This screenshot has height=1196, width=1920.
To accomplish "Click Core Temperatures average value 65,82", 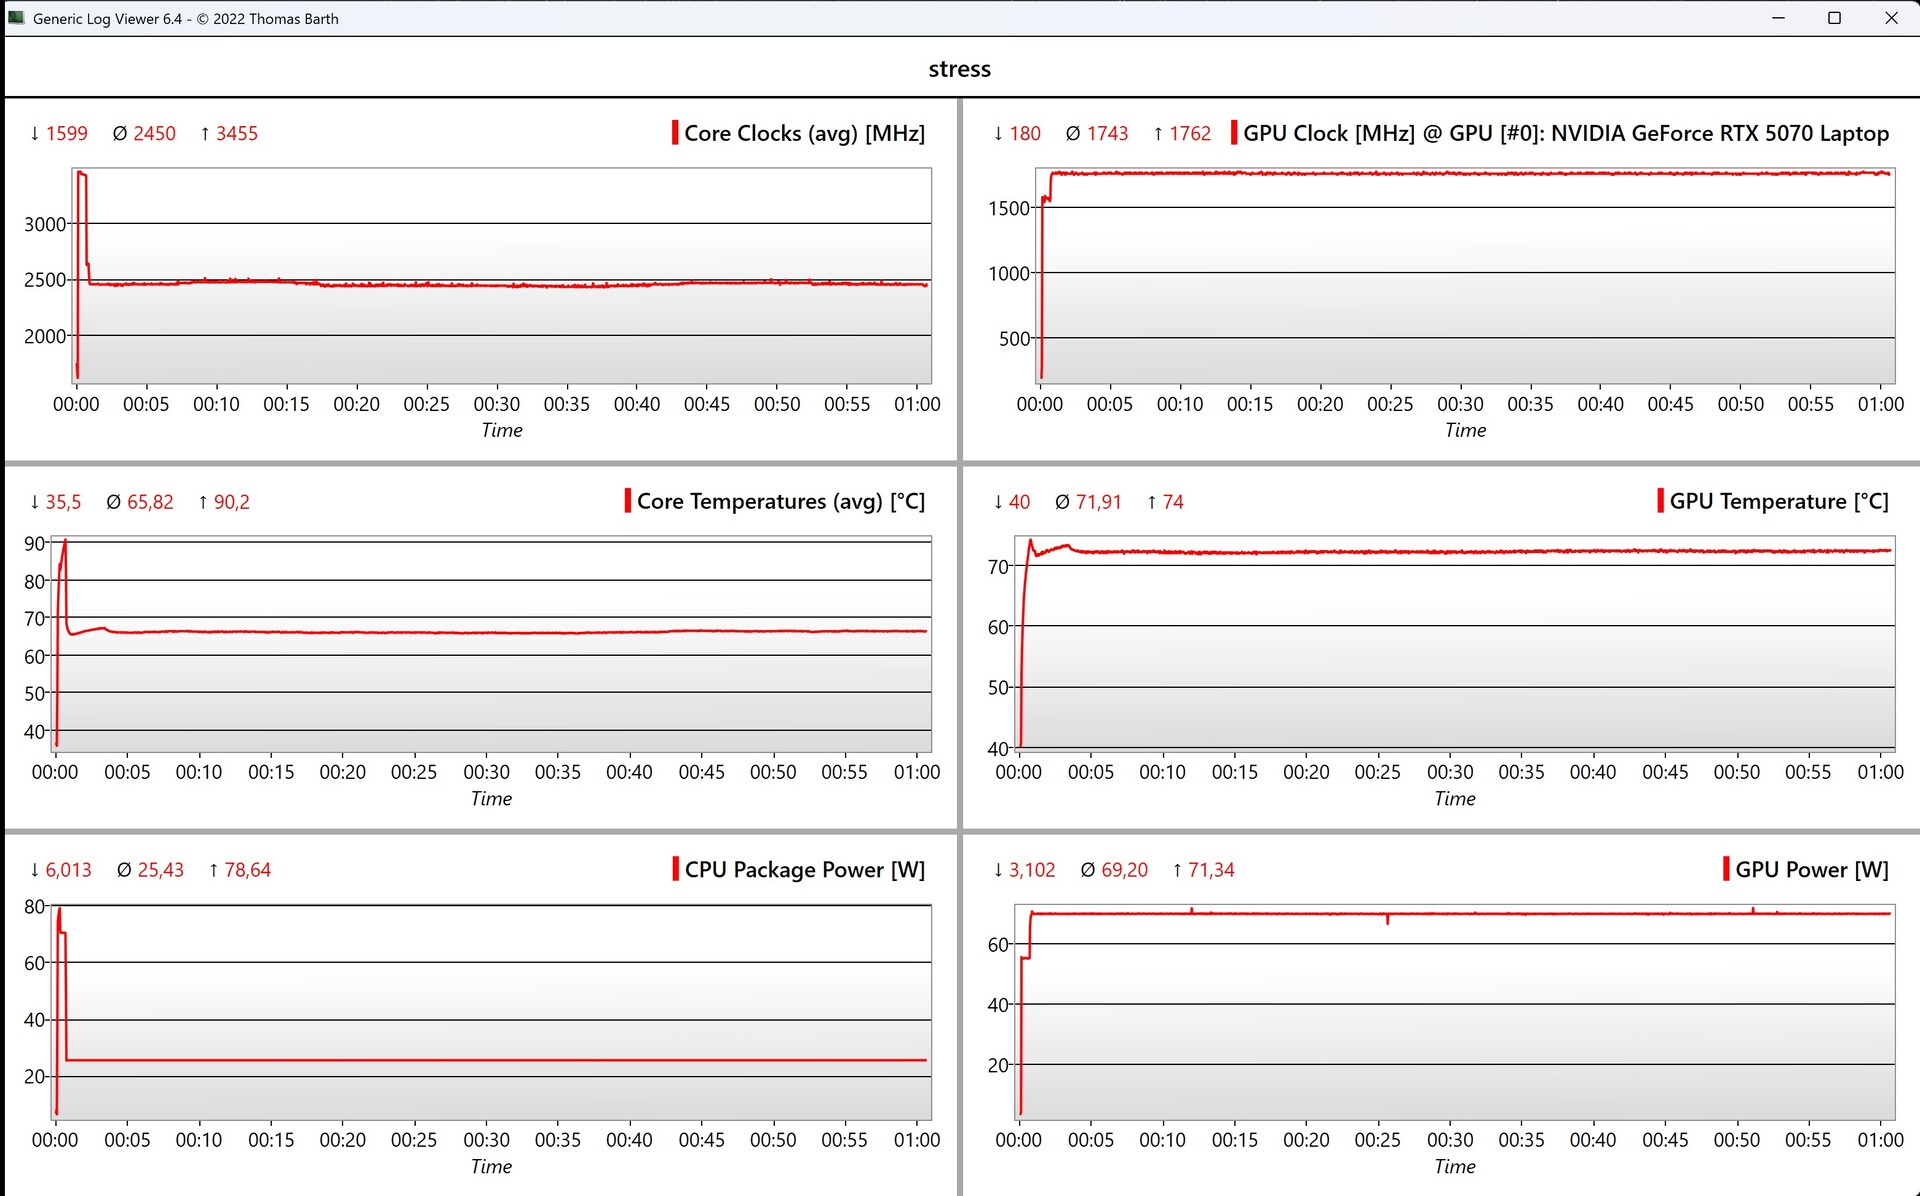I will [x=149, y=501].
